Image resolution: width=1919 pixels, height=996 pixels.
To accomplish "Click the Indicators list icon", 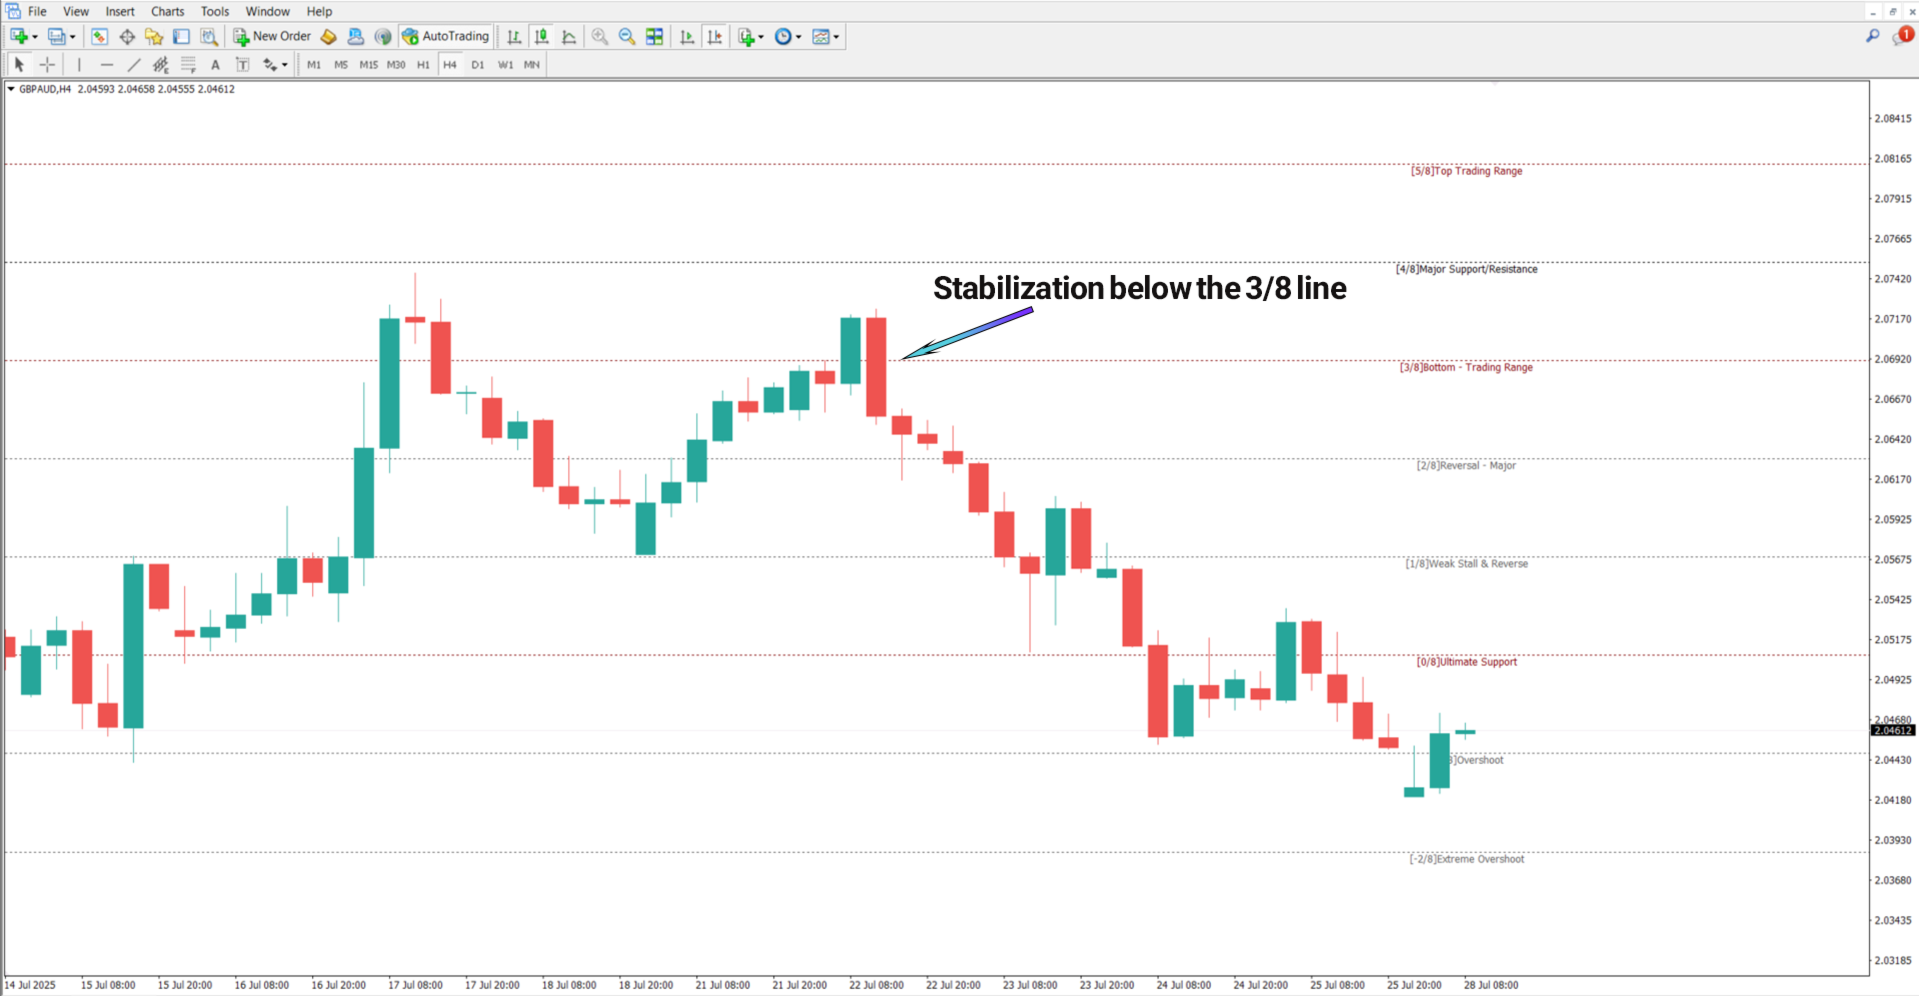I will 746,36.
